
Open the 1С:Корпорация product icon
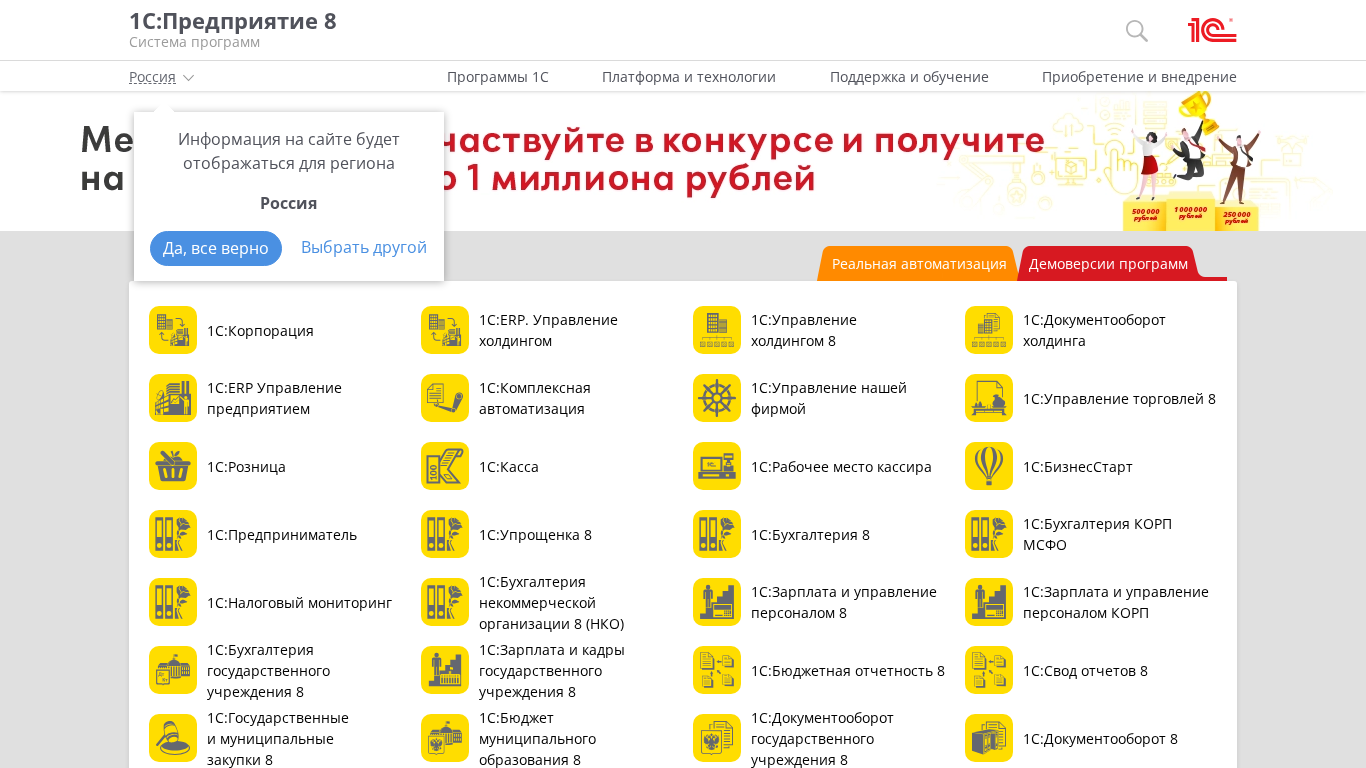pos(173,330)
